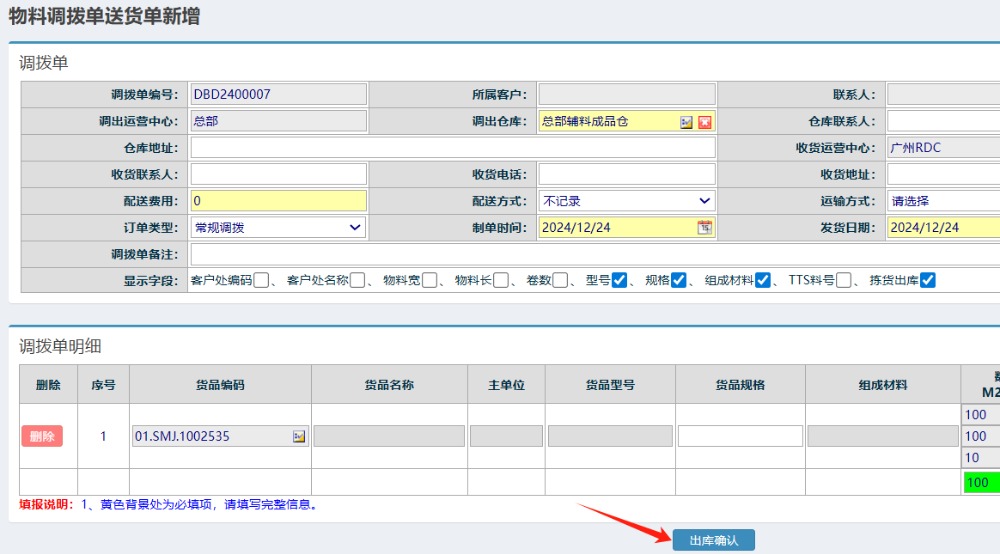Uncheck the 型号 checkbox

(619, 281)
